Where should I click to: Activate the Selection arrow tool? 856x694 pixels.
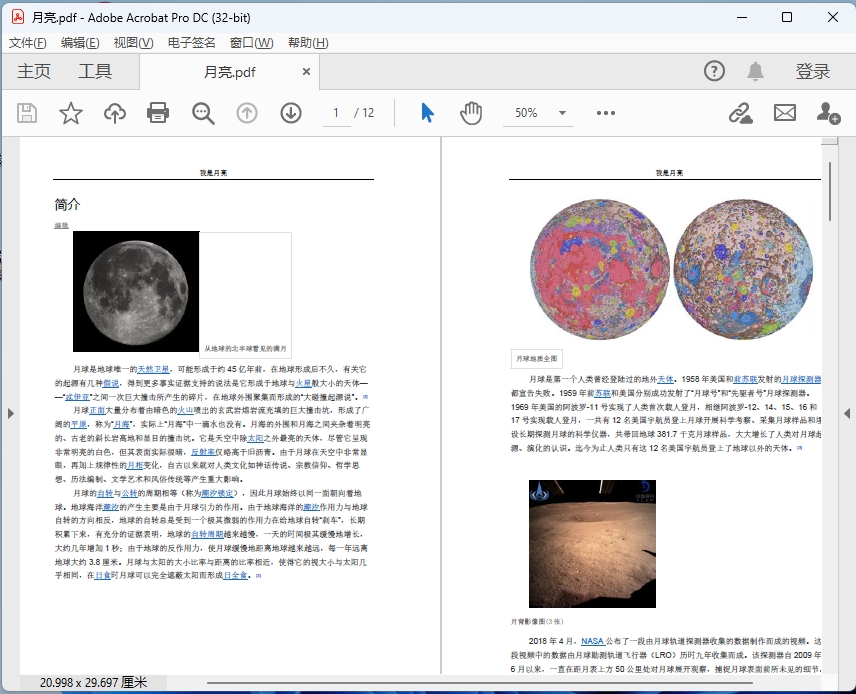(x=425, y=112)
